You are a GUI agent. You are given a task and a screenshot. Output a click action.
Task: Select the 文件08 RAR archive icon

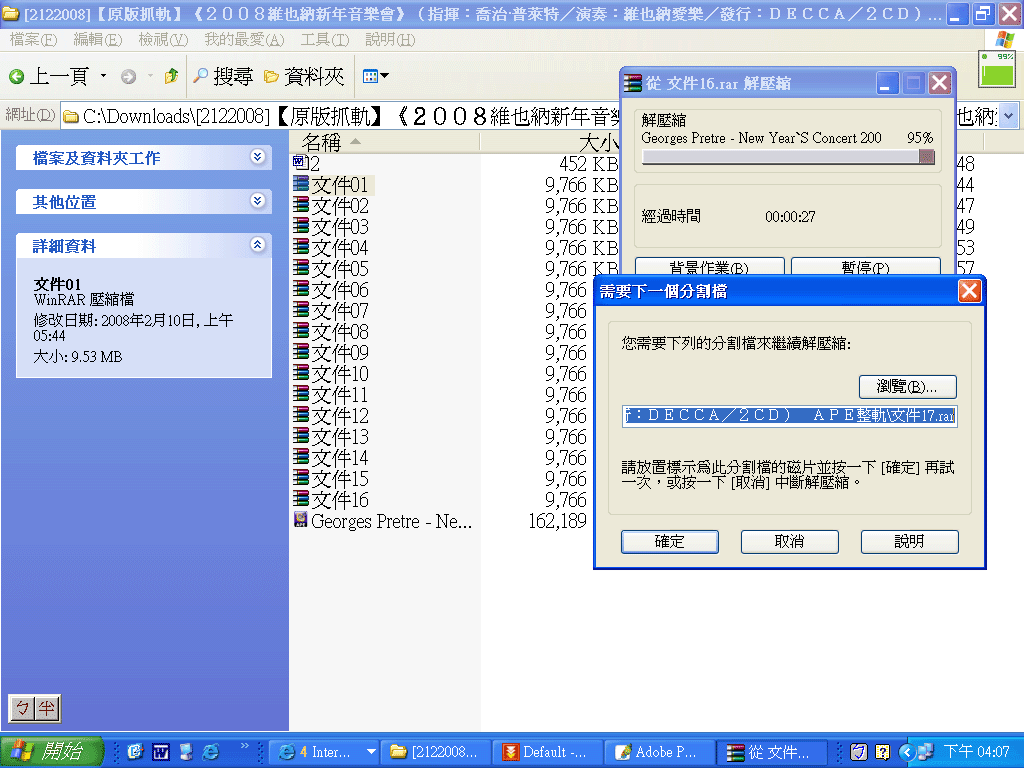[300, 330]
